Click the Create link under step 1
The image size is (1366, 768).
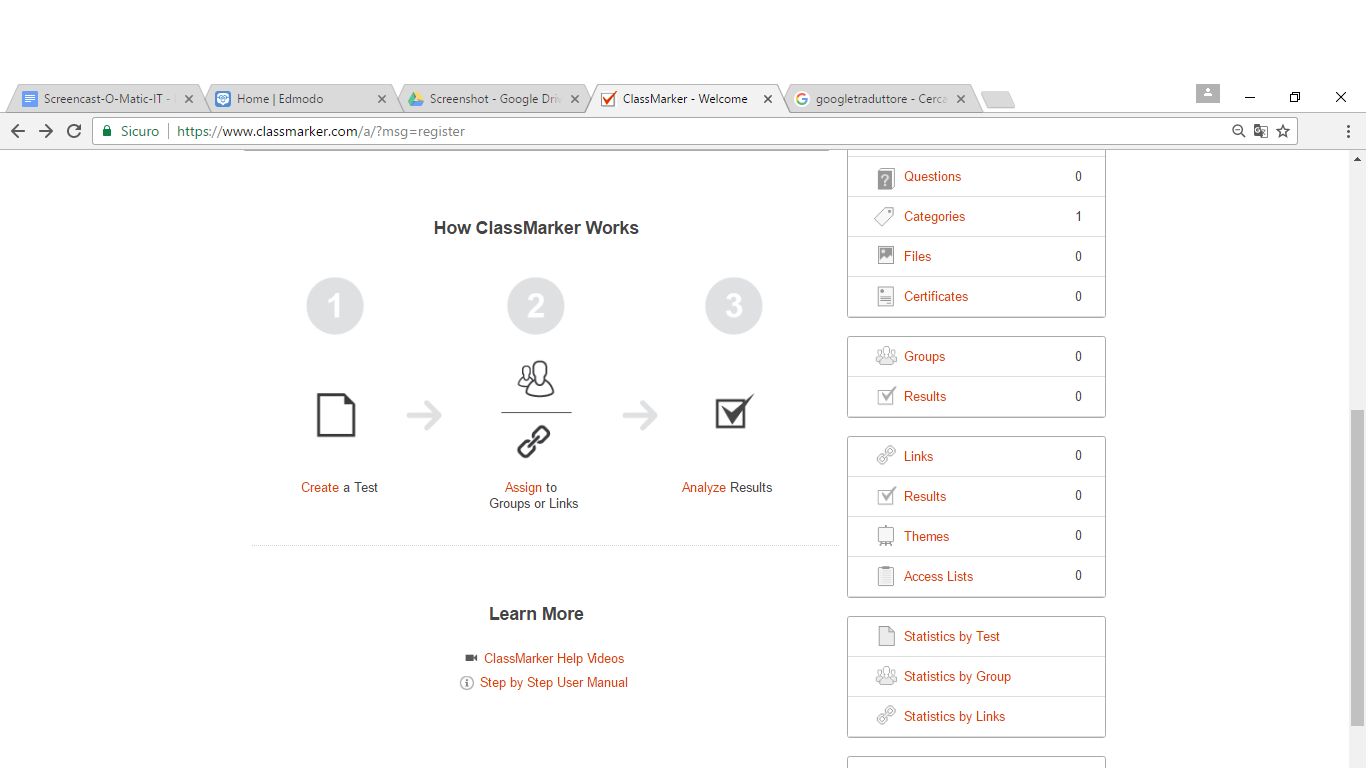tap(320, 488)
